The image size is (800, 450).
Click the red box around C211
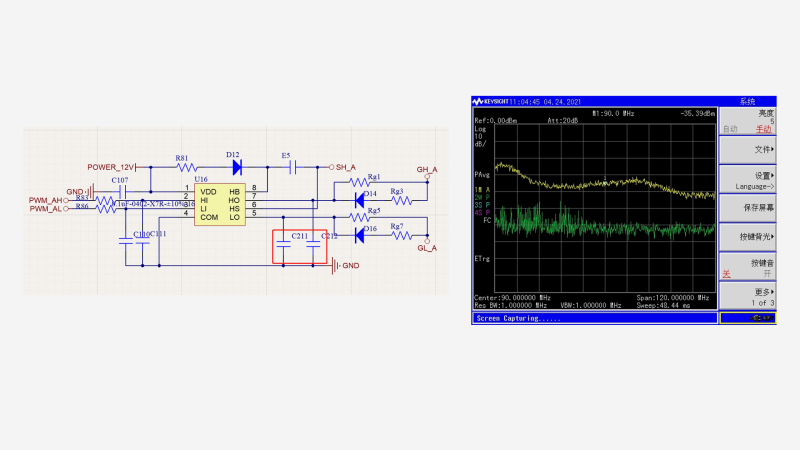(x=301, y=247)
